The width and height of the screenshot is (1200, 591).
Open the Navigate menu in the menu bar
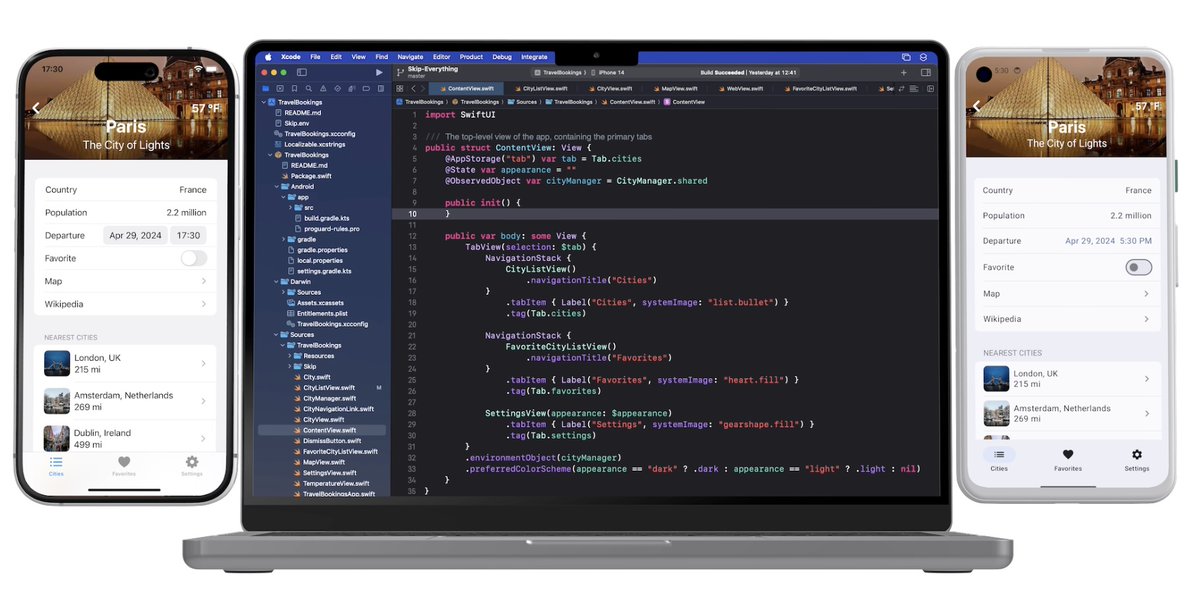pyautogui.click(x=410, y=57)
